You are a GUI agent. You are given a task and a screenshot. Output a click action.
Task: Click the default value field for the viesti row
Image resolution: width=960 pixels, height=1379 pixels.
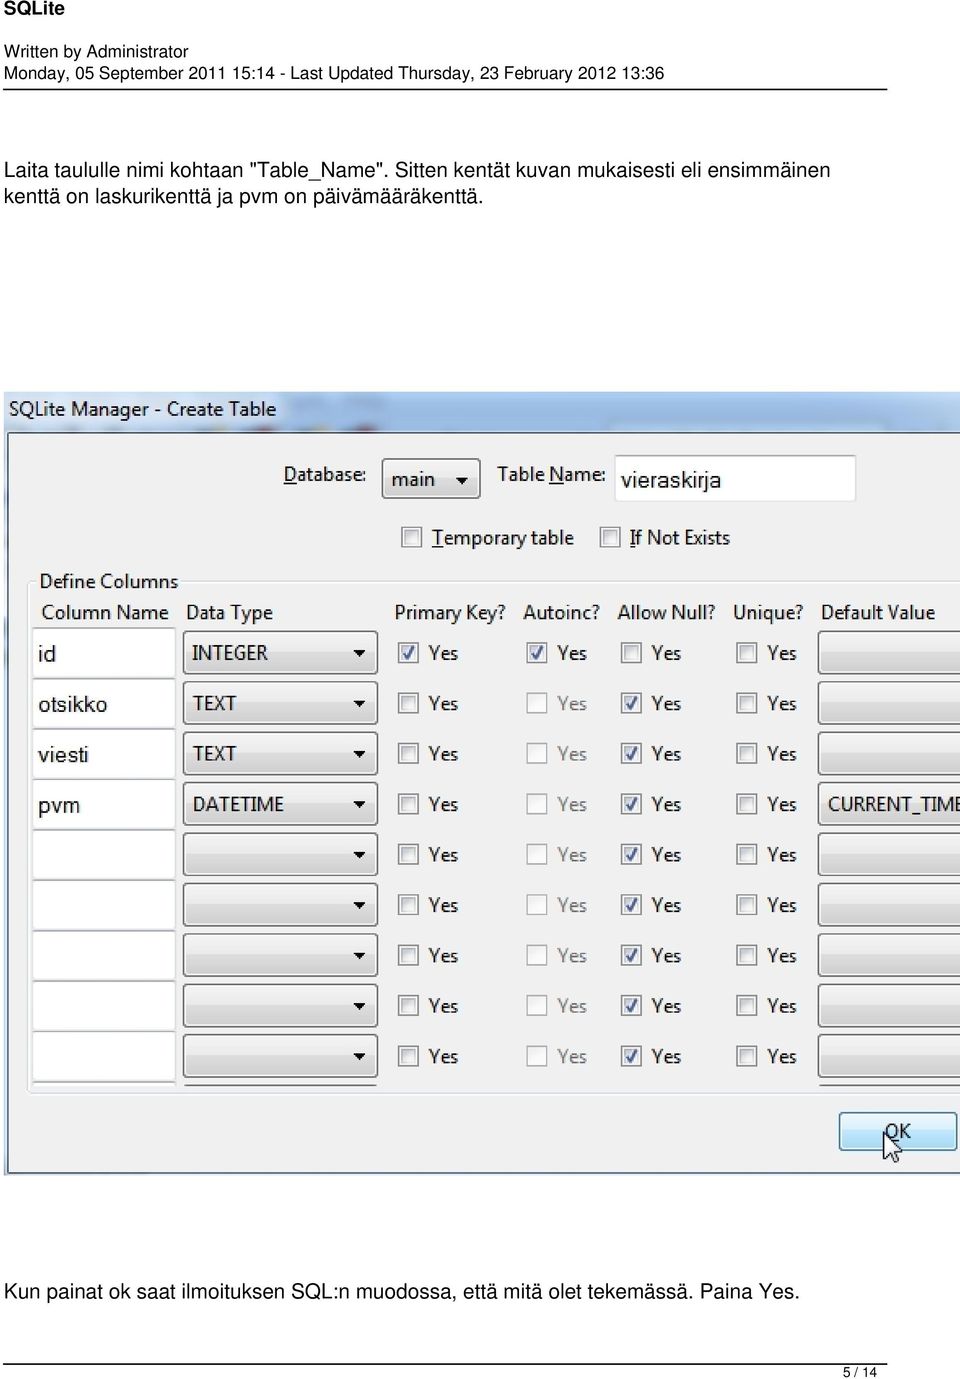889,753
